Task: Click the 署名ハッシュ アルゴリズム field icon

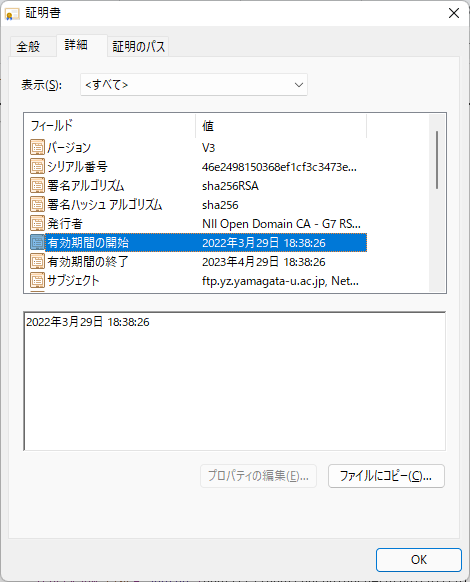Action: [37, 204]
